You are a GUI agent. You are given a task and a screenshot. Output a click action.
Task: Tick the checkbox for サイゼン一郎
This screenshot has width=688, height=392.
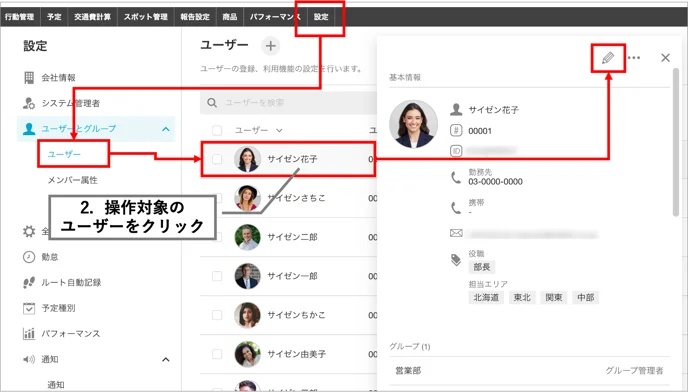(x=217, y=276)
